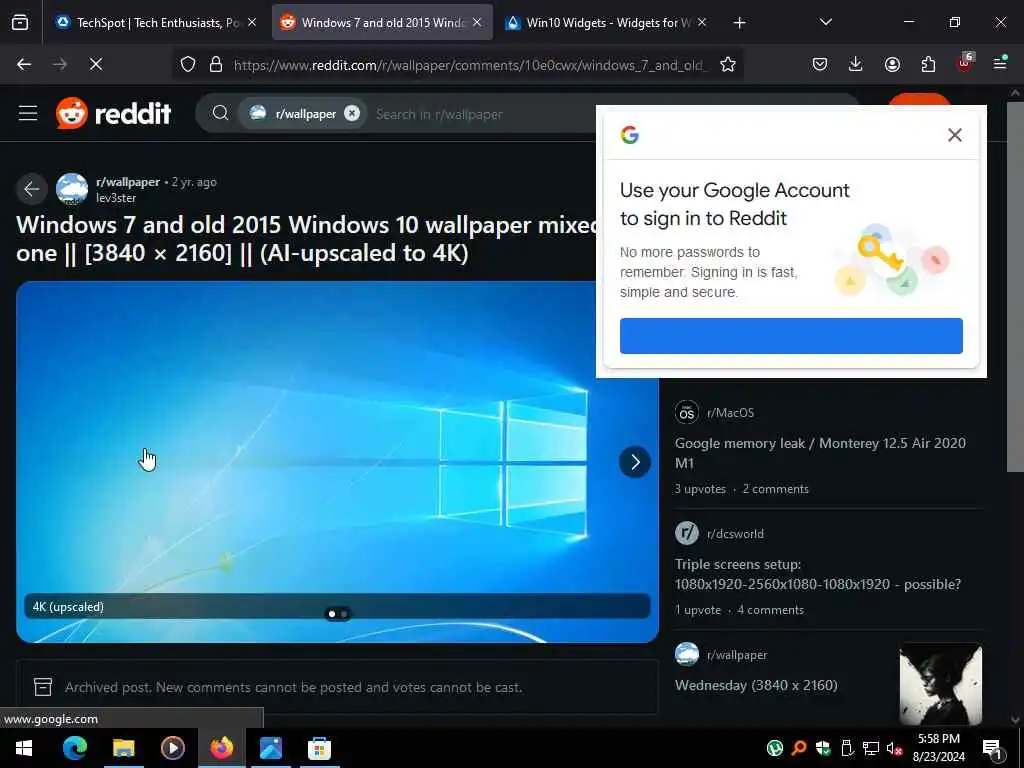This screenshot has height=768, width=1024.
Task: Click the page vertical scrollbar
Action: tap(1015, 285)
